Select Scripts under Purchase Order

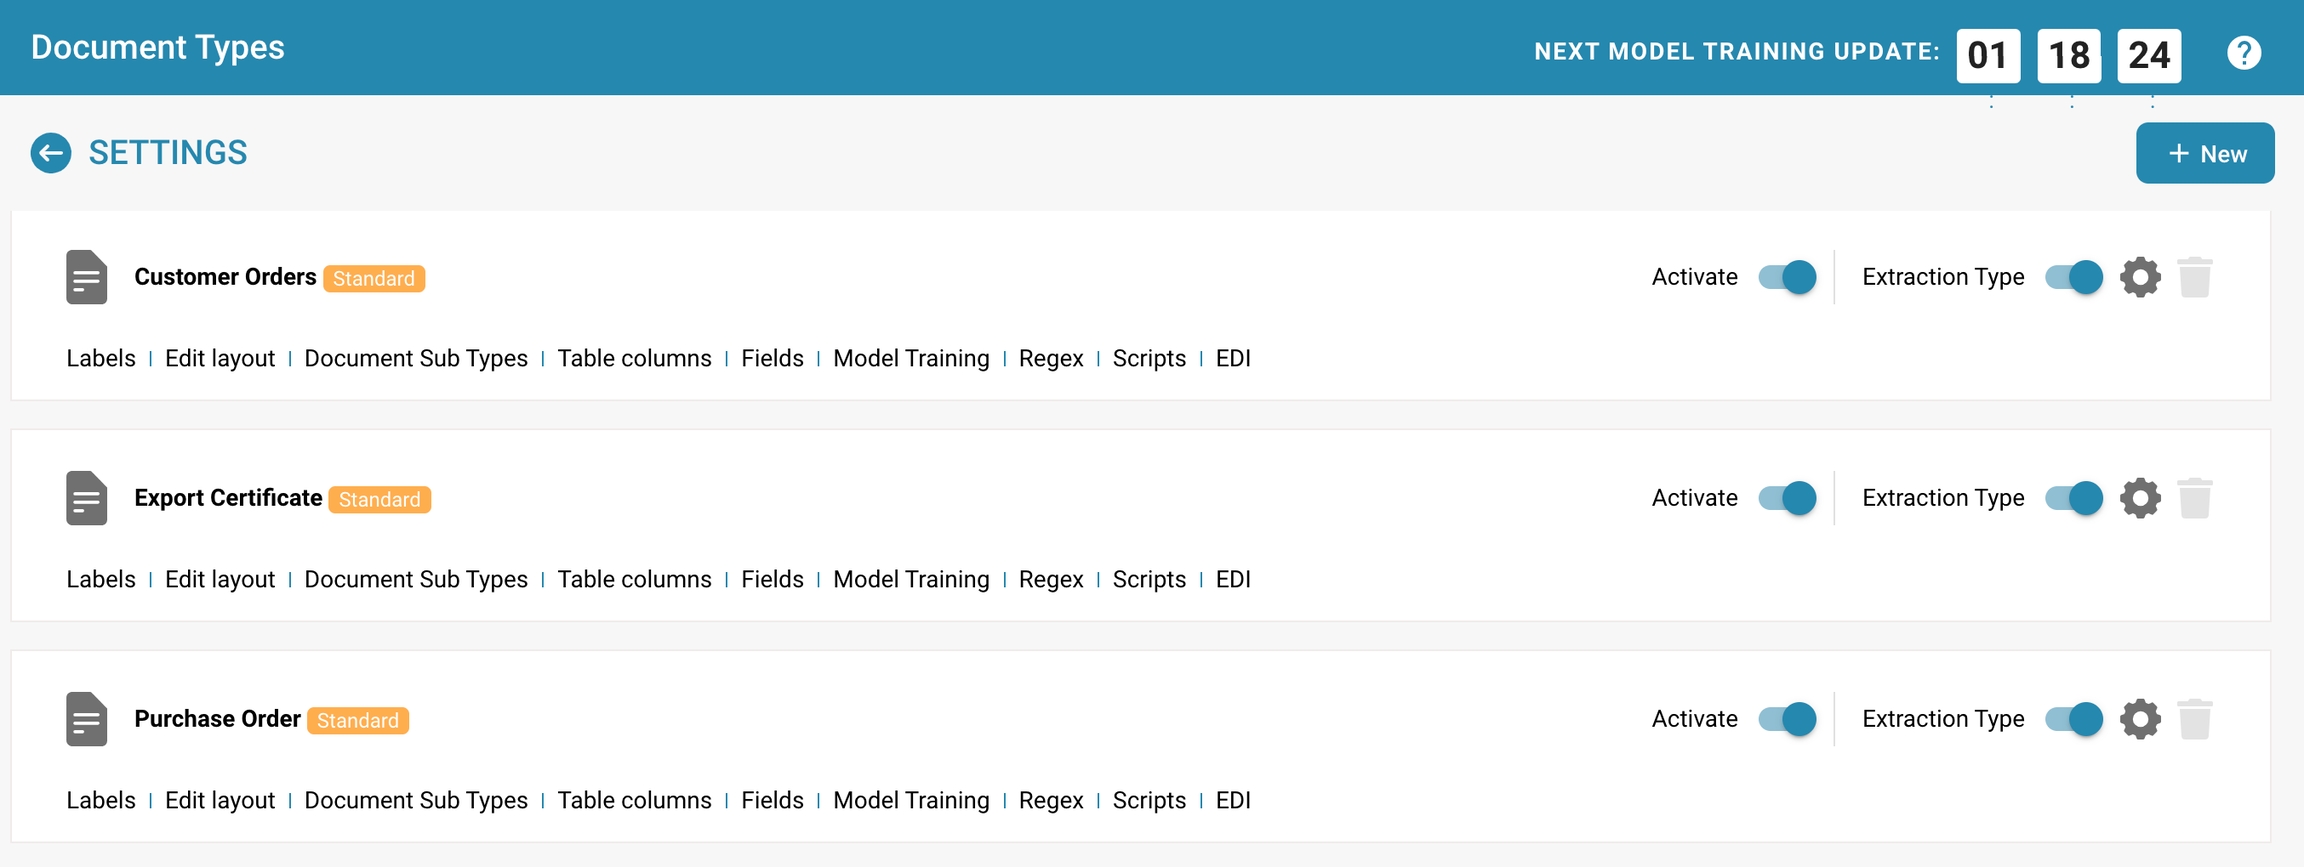1149,801
